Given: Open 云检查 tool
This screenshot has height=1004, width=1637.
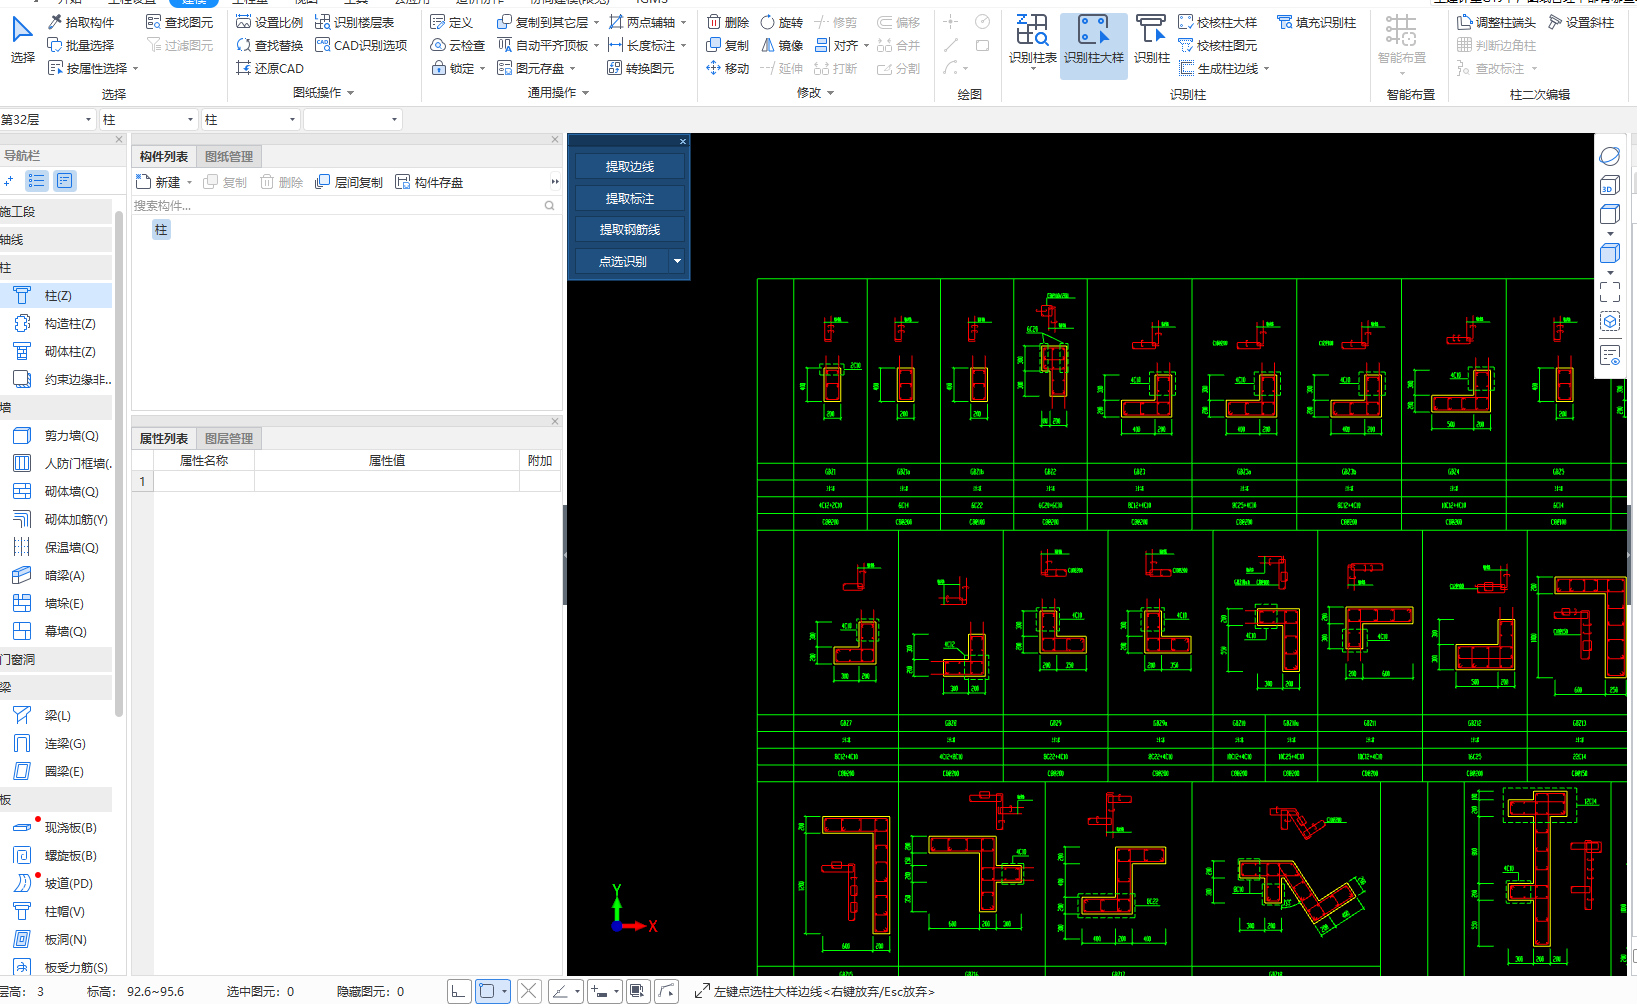Looking at the screenshot, I should (x=457, y=45).
